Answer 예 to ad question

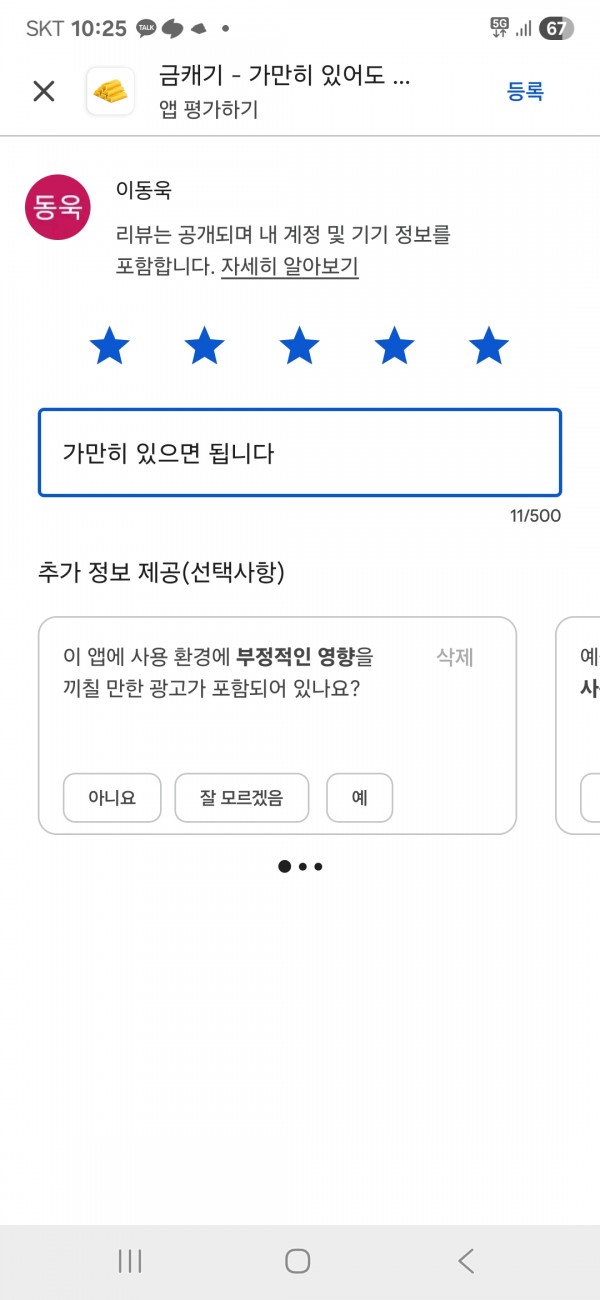(x=360, y=798)
